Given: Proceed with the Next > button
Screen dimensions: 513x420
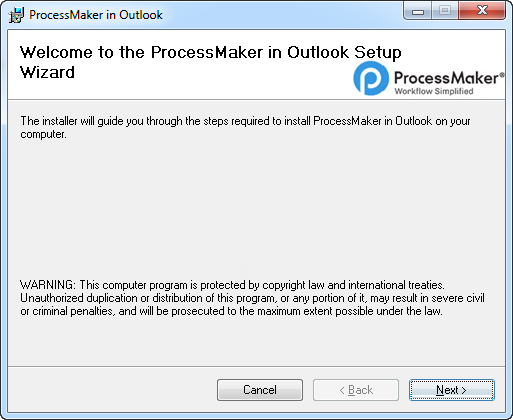Looking at the screenshot, I should pyautogui.click(x=452, y=390).
